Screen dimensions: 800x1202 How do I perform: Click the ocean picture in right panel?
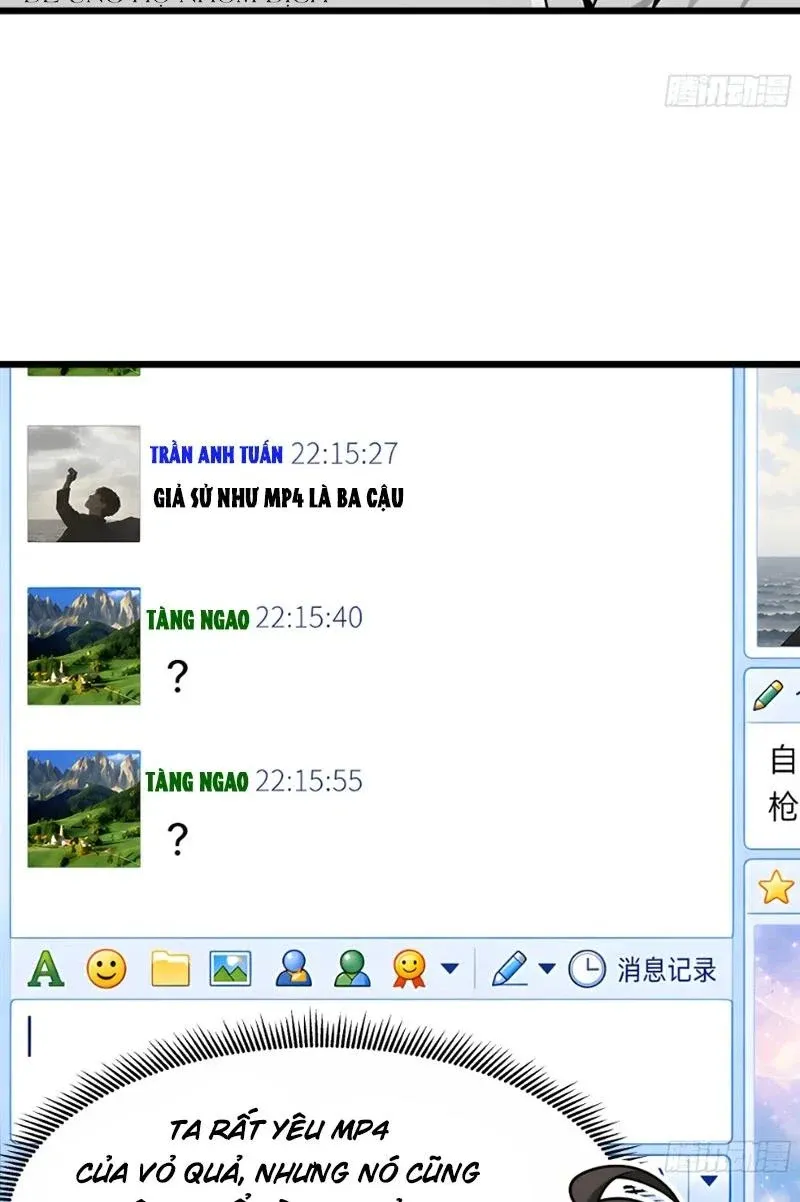[x=777, y=510]
